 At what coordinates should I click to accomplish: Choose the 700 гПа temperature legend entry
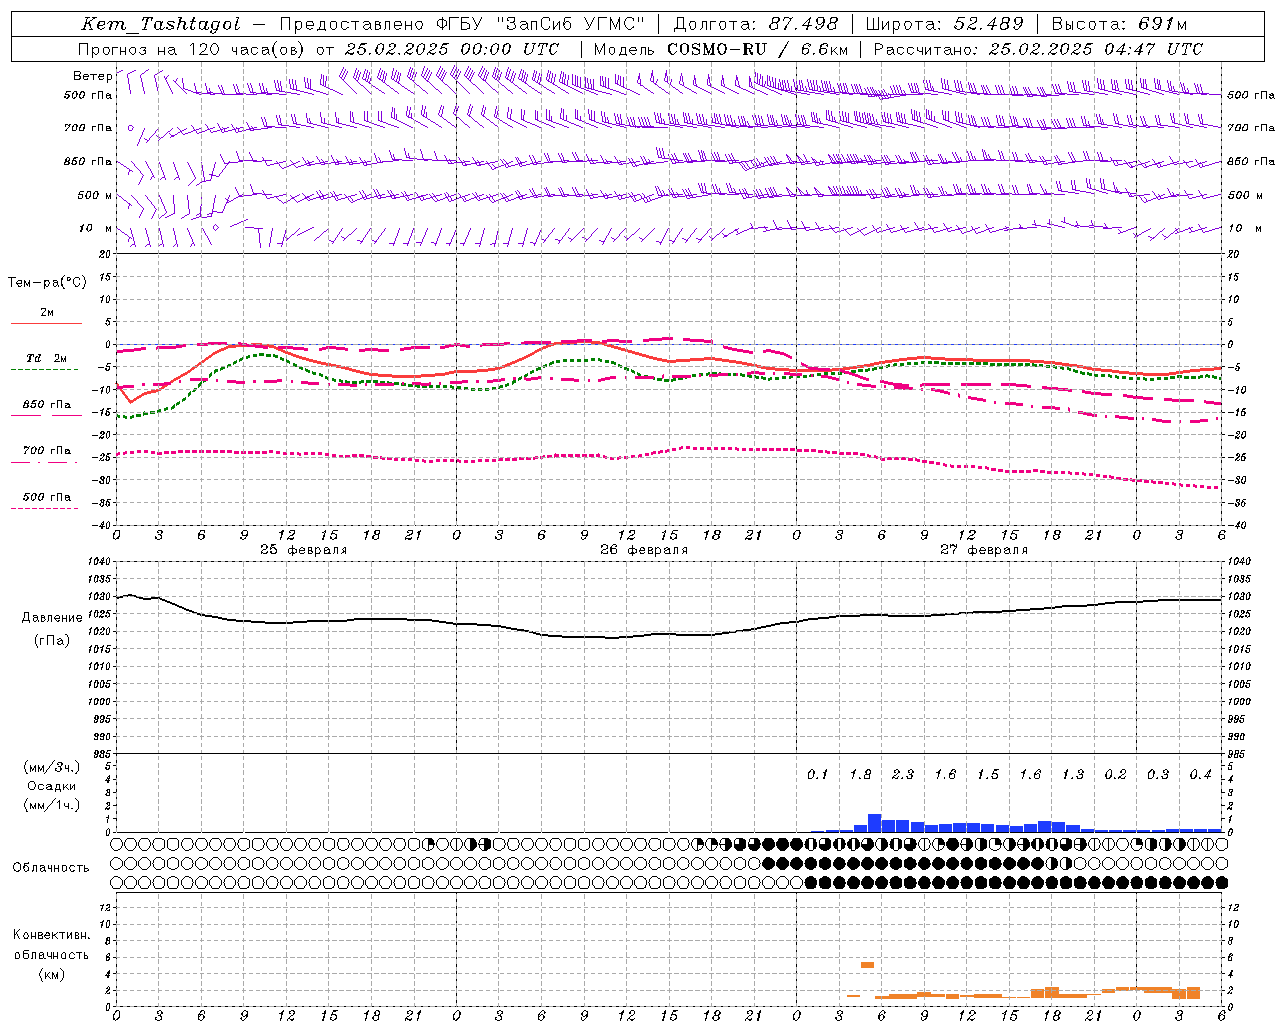pos(47,454)
